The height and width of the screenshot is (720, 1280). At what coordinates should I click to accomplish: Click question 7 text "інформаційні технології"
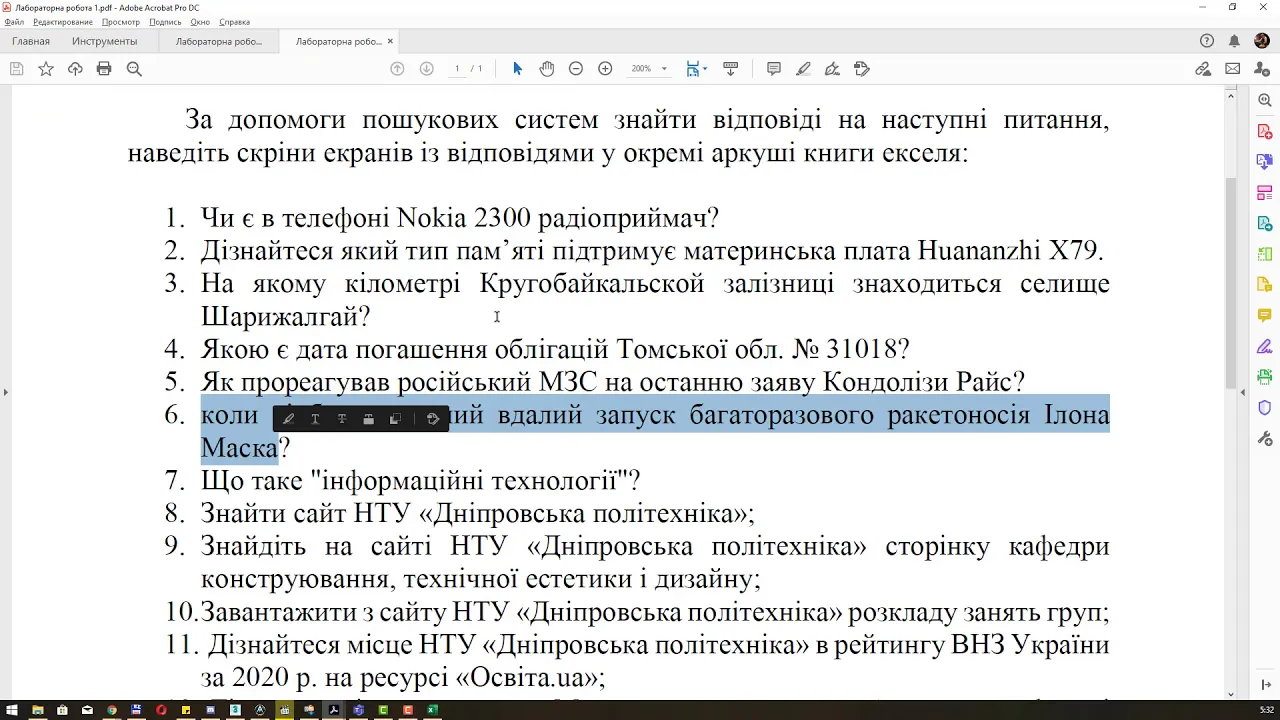coord(469,481)
